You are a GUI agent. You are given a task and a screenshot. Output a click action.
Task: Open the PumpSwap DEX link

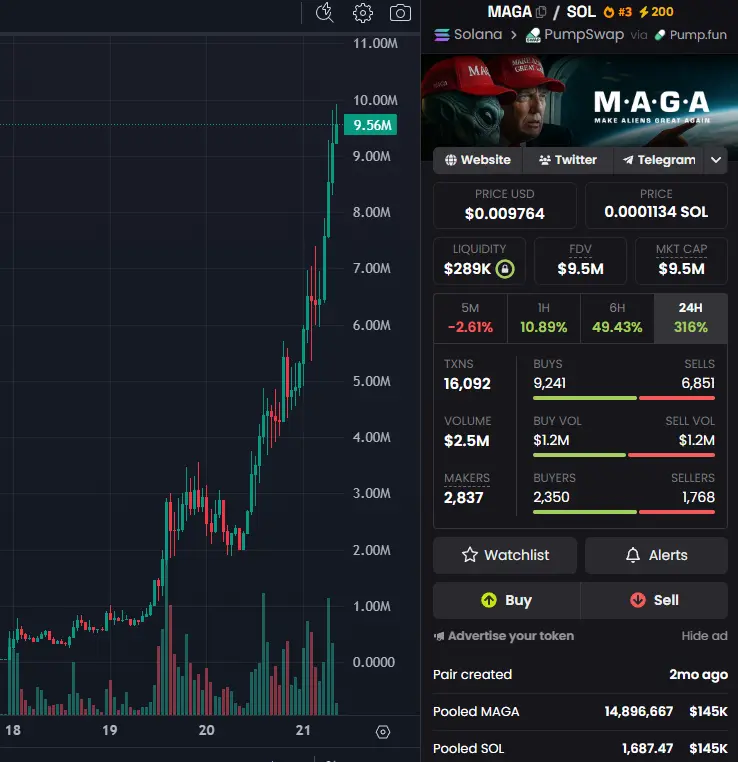click(574, 35)
